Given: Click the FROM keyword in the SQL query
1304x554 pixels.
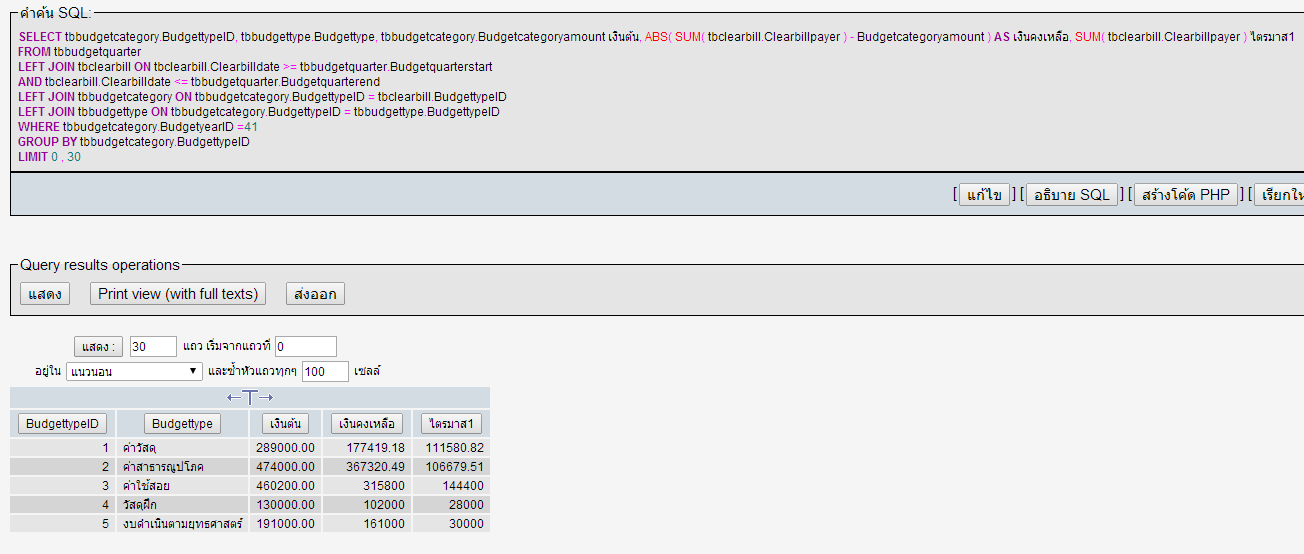Looking at the screenshot, I should (x=34, y=52).
